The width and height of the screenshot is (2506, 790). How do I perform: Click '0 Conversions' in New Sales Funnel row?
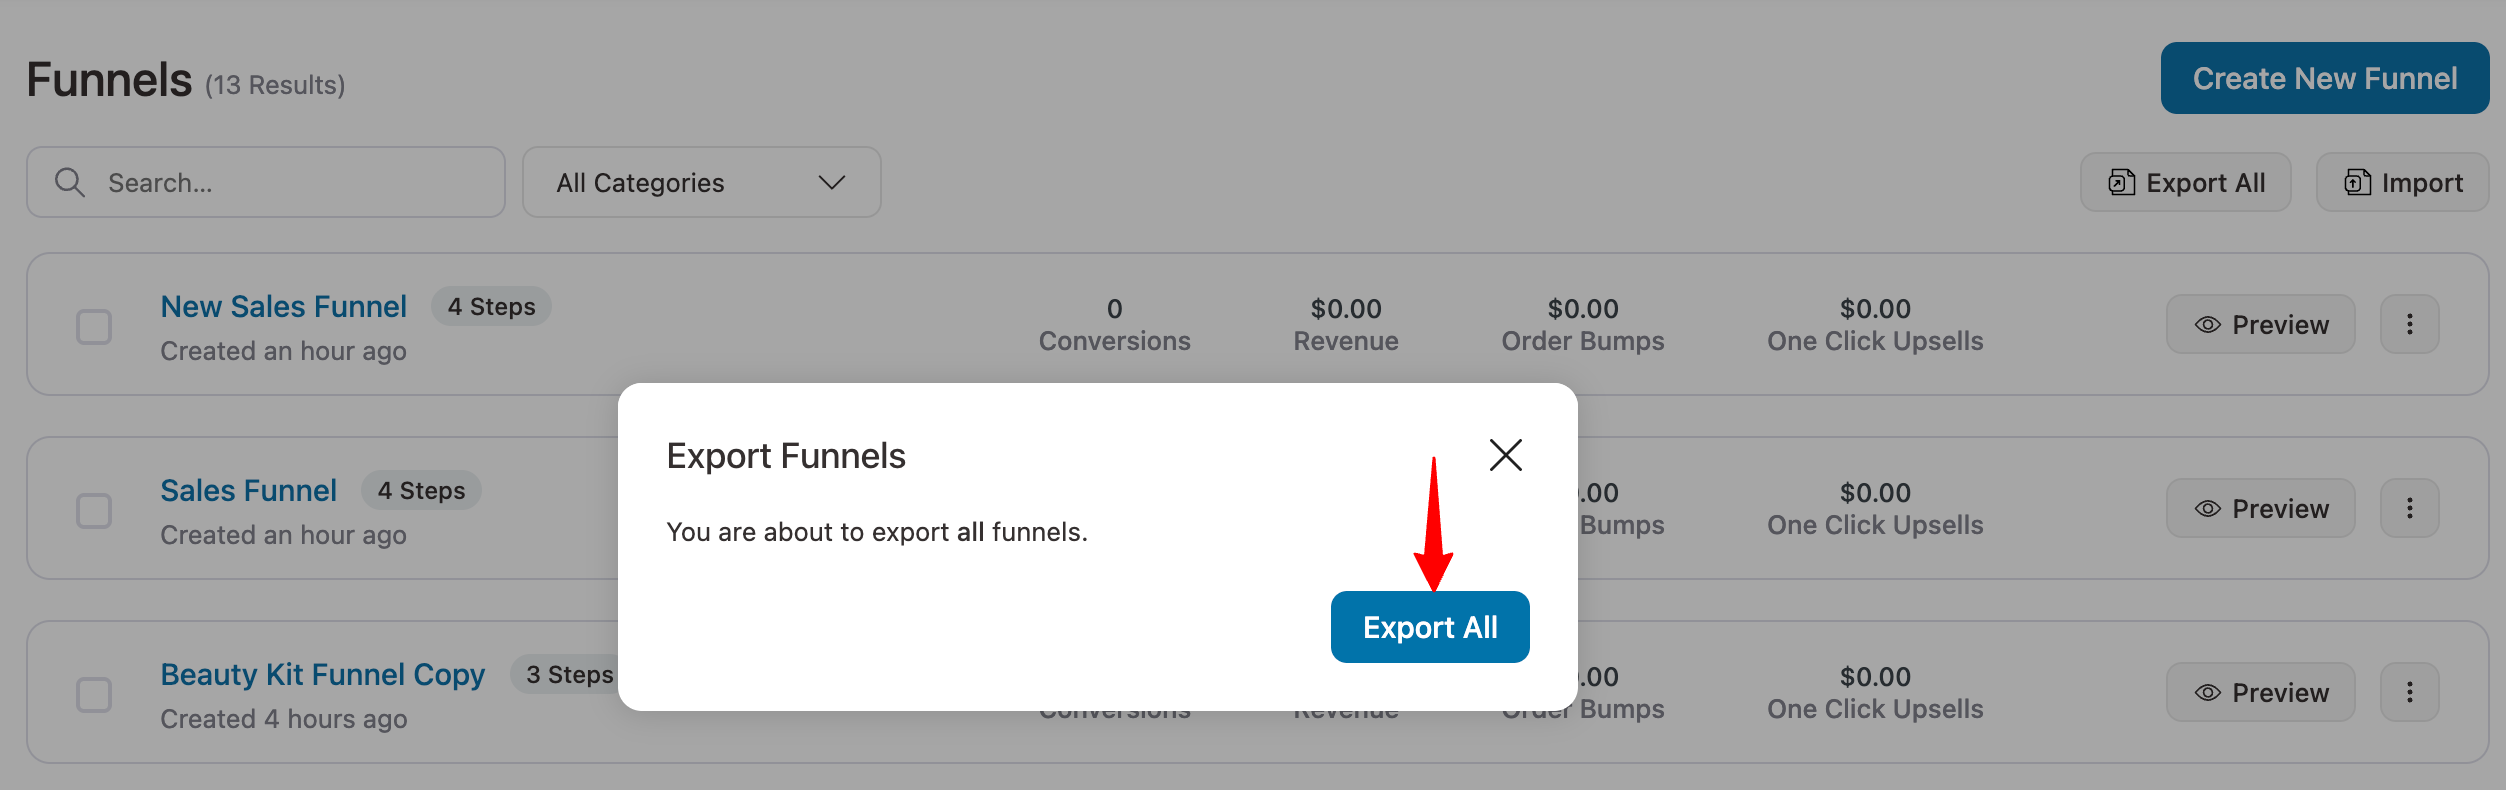pos(1115,325)
